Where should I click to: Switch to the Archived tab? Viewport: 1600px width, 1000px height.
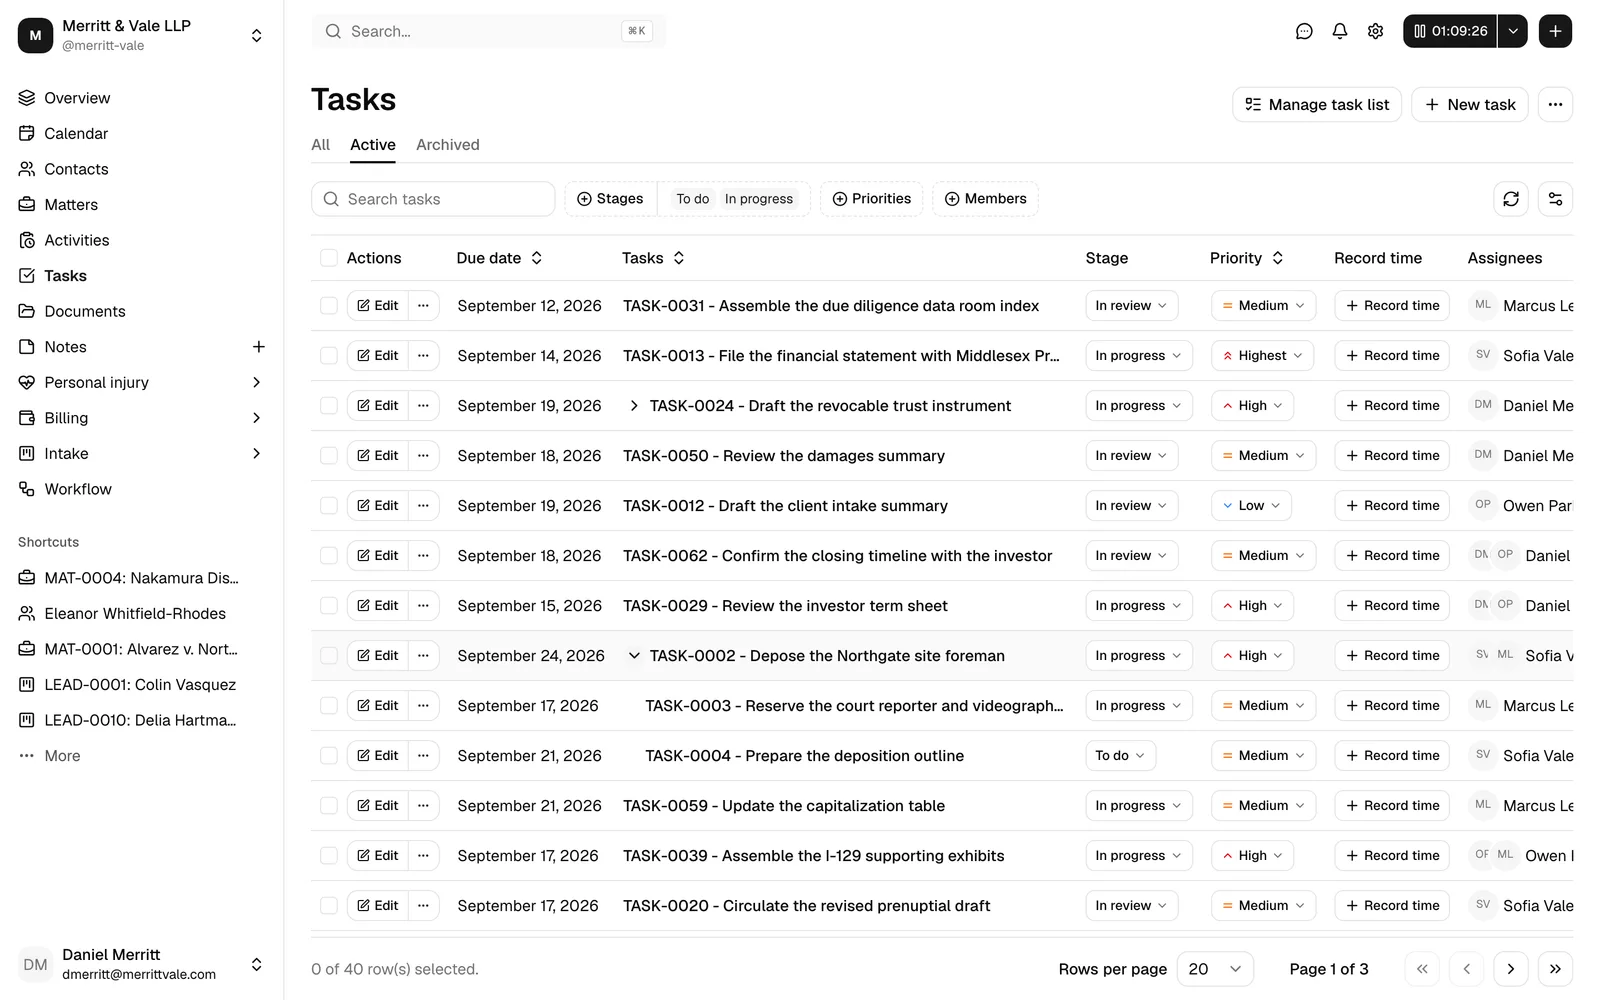pos(448,145)
